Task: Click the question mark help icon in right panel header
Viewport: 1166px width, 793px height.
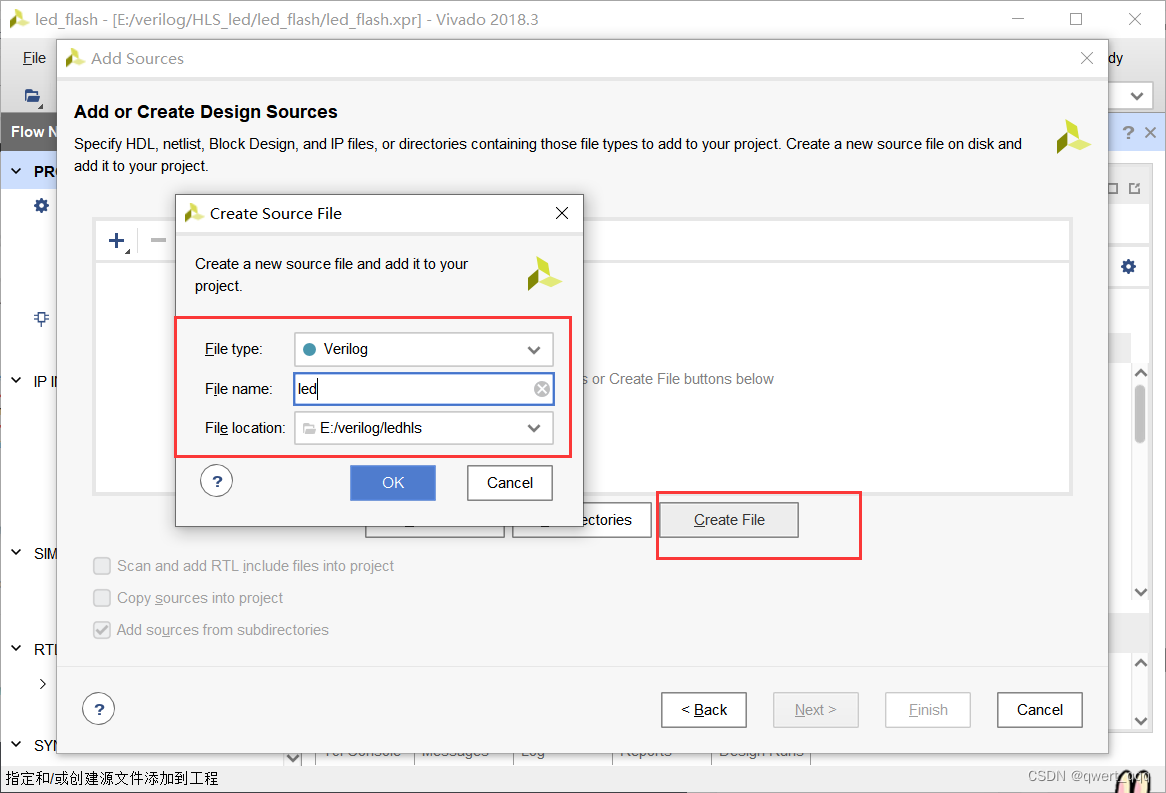Action: pos(1128,132)
